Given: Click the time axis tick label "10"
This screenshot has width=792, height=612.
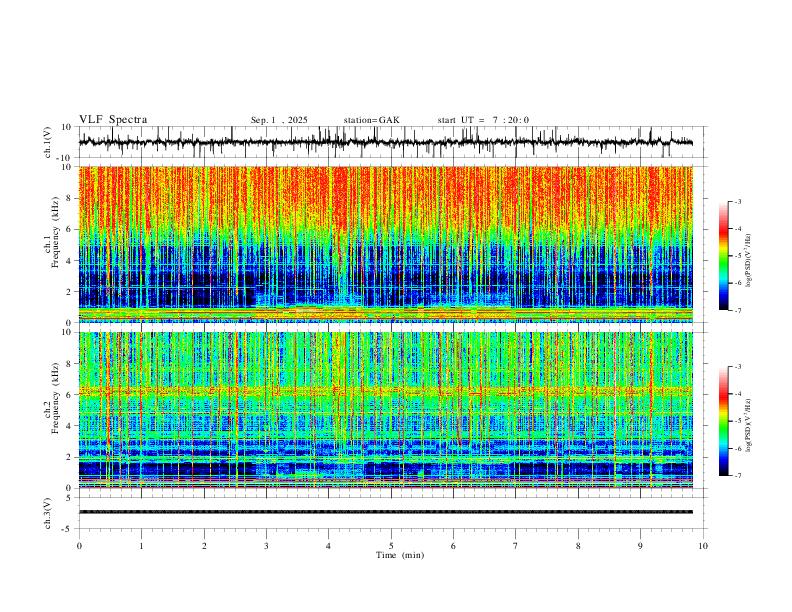Looking at the screenshot, I should 703,546.
